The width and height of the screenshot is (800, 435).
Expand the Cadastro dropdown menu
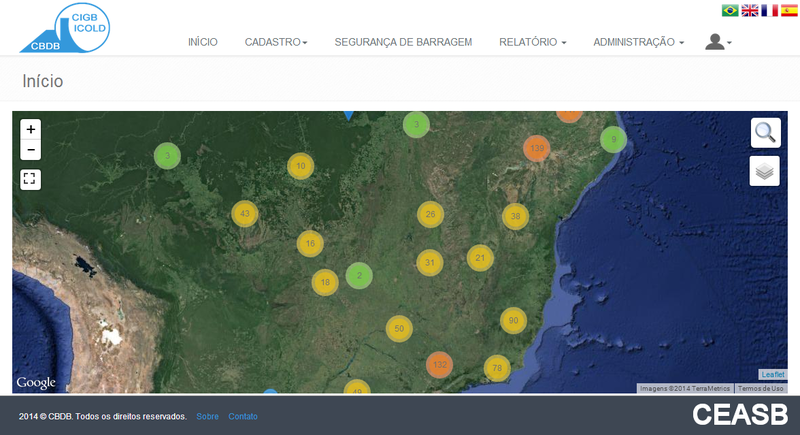[275, 42]
